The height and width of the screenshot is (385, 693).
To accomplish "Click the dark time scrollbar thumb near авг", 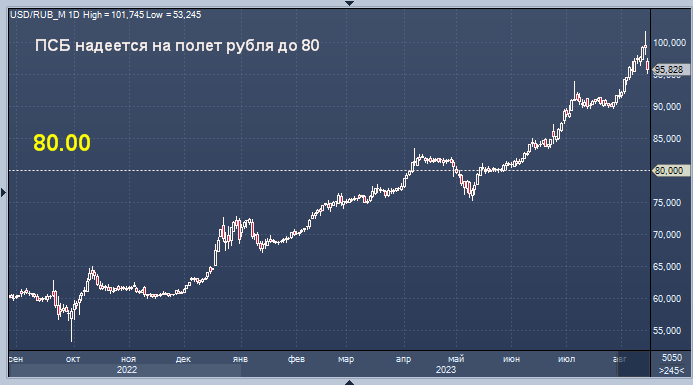I will pos(634,364).
